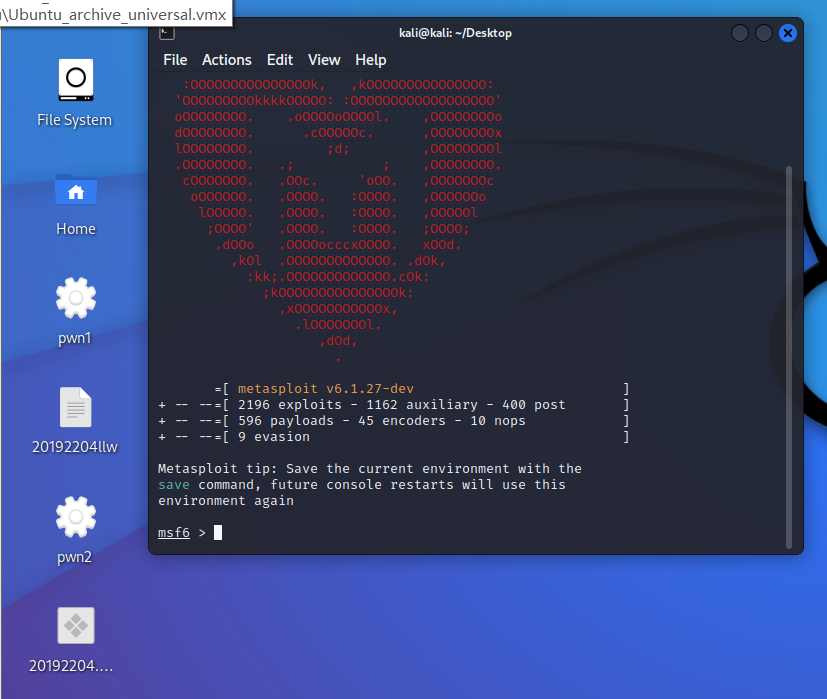Image resolution: width=827 pixels, height=699 pixels.
Task: Maximize the kali terminal window
Action: 764,33
